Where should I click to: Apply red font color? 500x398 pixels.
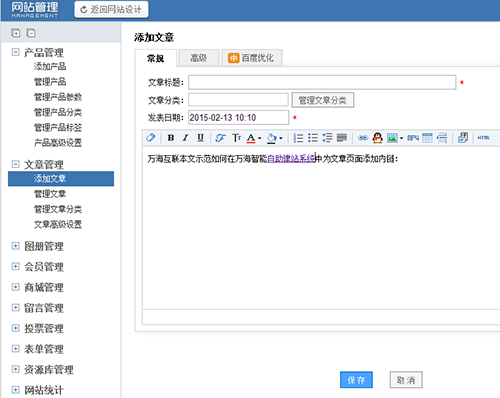tap(251, 138)
